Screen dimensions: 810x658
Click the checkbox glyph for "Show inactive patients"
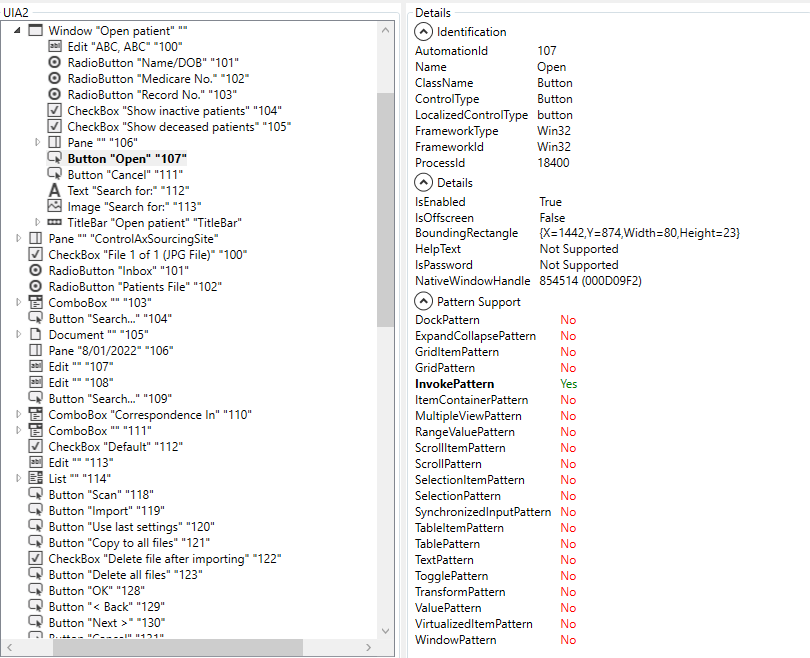[x=55, y=110]
